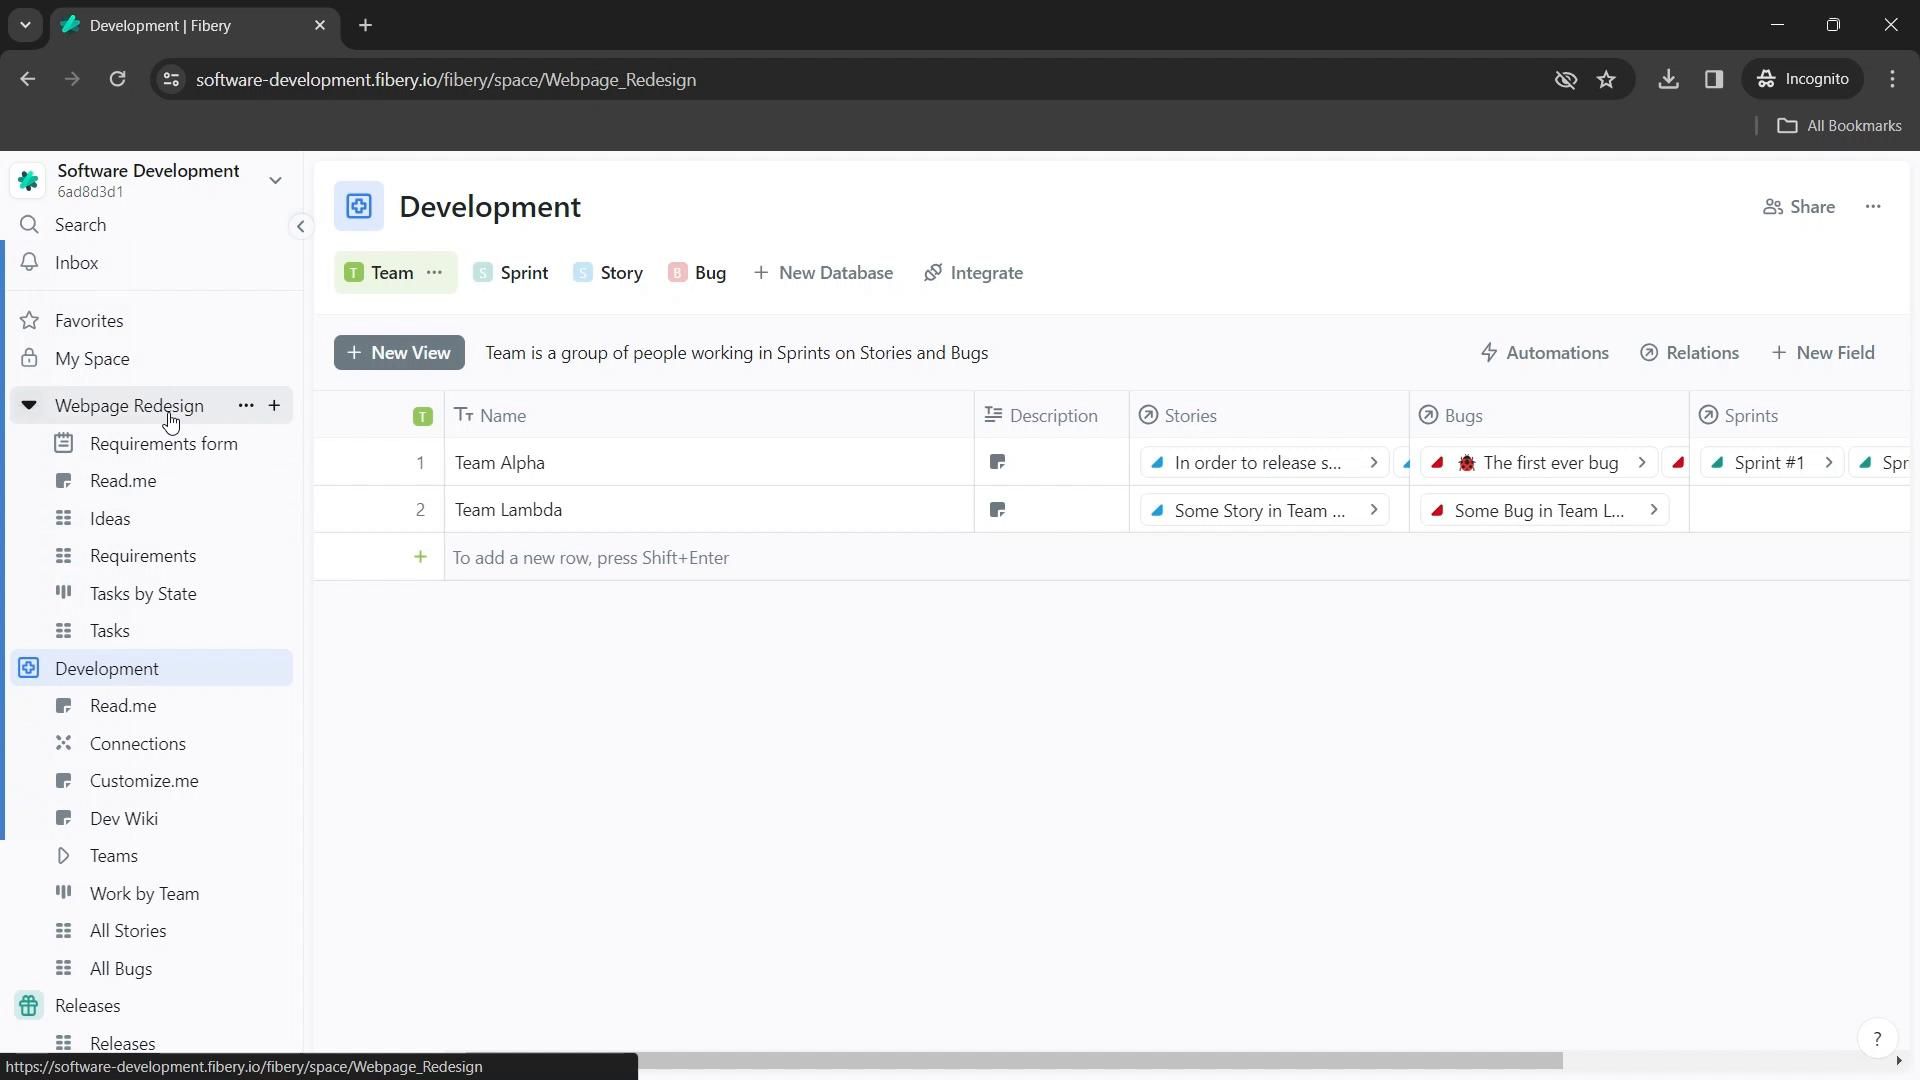Collapse the left sidebar panel

click(x=300, y=227)
